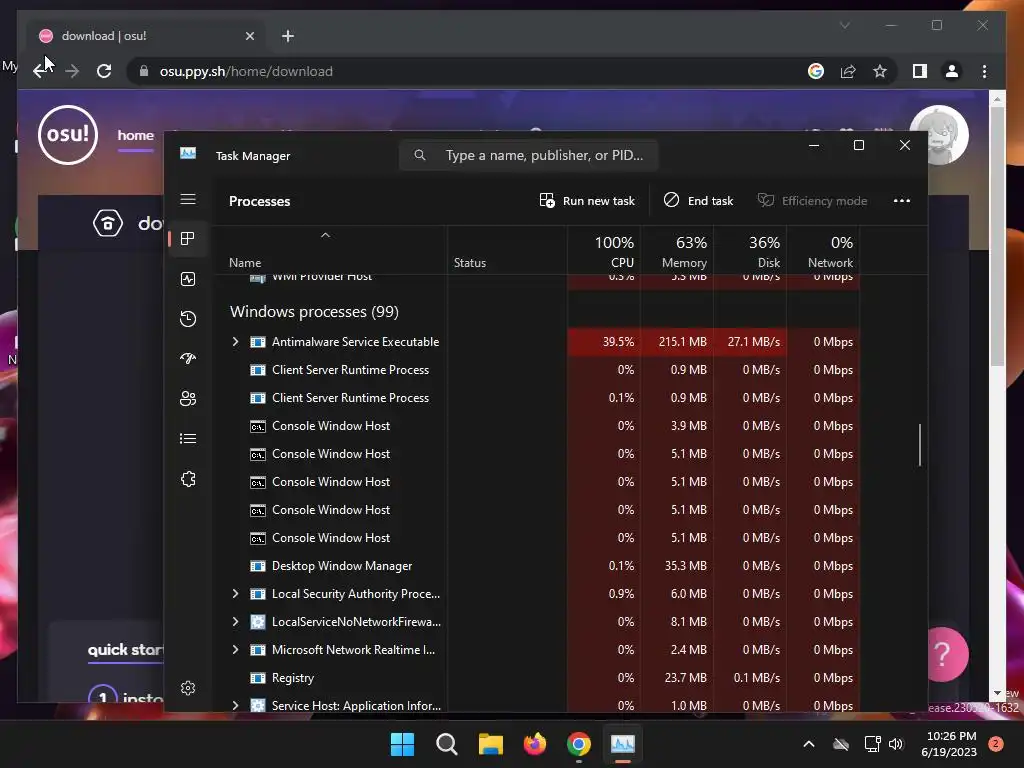Screen dimensions: 1024x768
Task: Click Run new task button
Action: click(x=587, y=201)
